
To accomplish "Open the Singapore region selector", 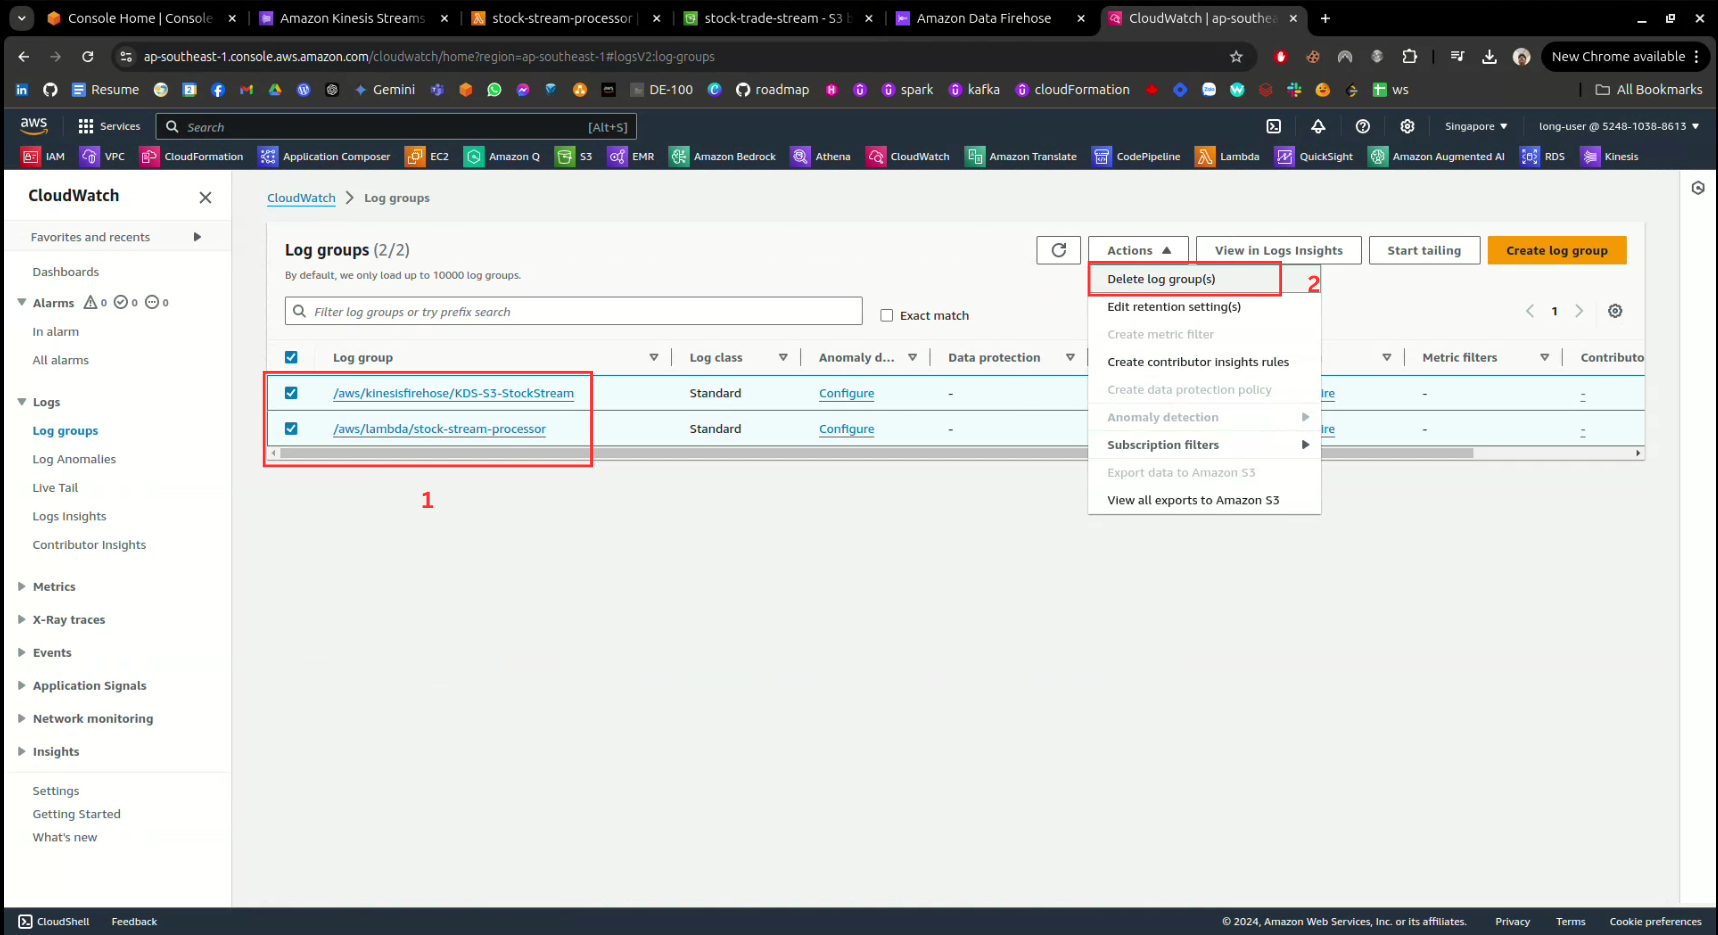I will pos(1475,126).
